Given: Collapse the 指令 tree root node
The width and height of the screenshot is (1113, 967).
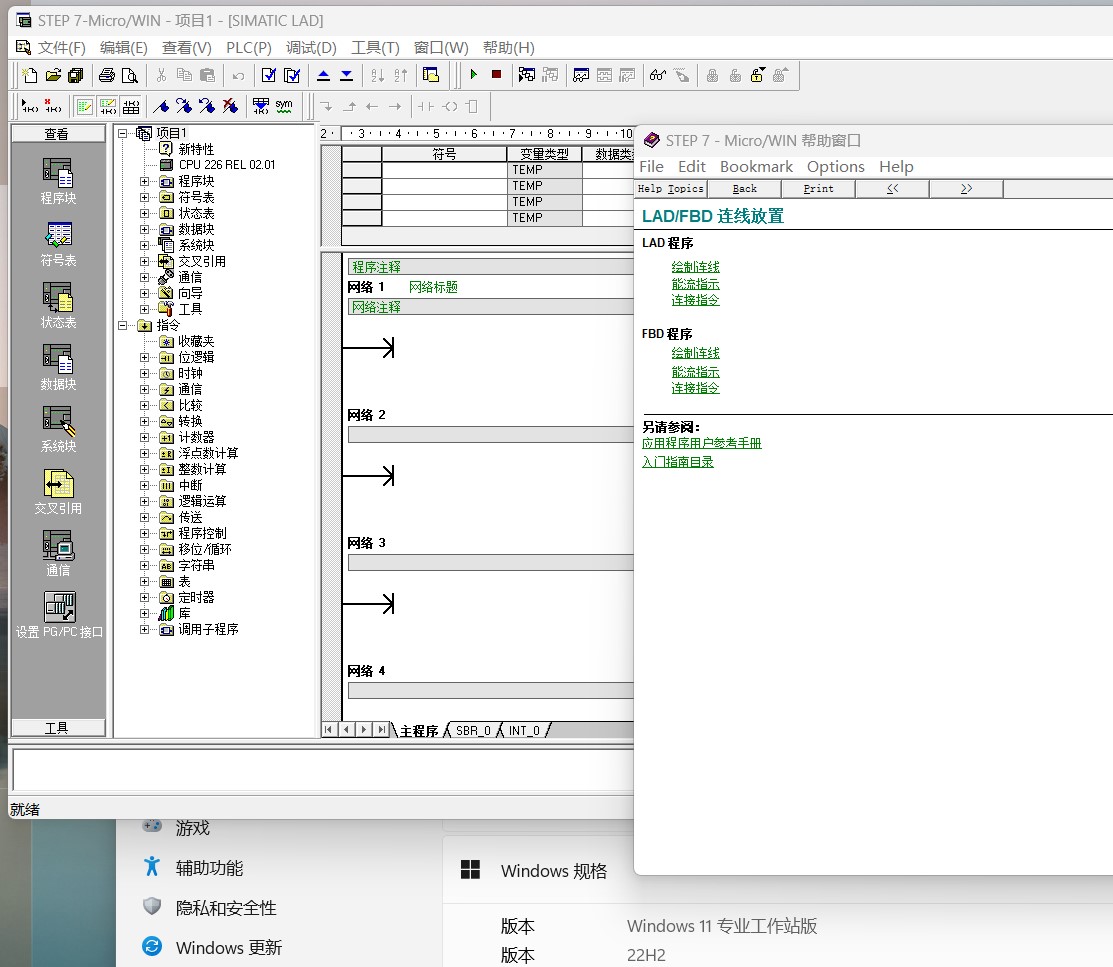Looking at the screenshot, I should coord(122,325).
